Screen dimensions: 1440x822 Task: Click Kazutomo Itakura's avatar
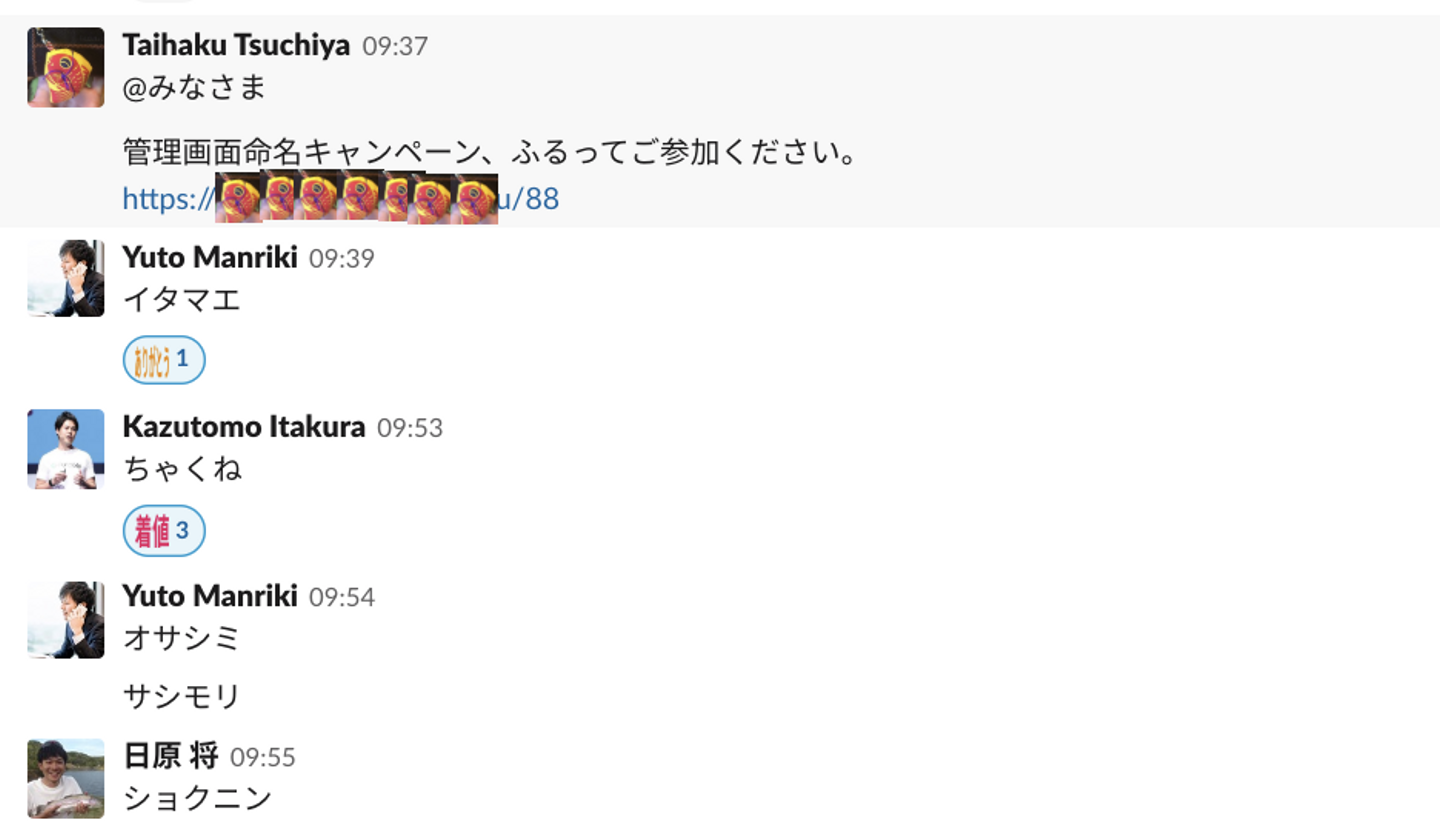click(66, 448)
